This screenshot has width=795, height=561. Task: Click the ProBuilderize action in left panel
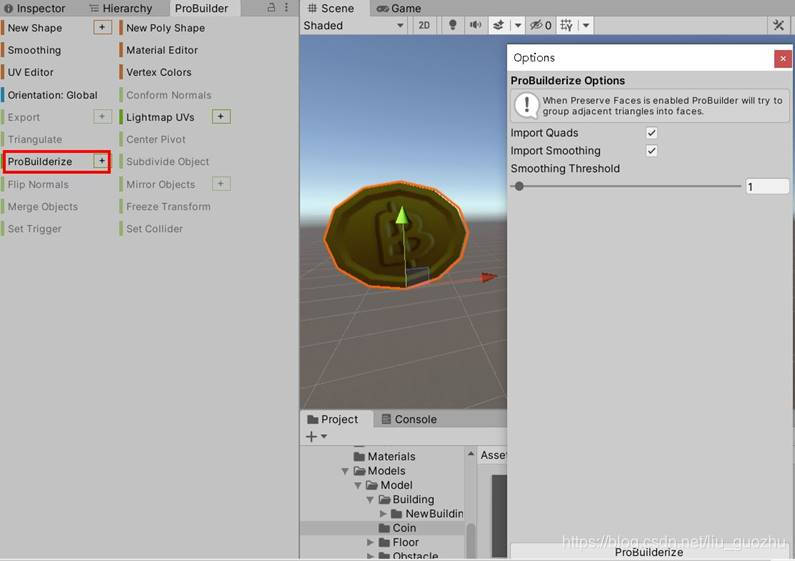pos(40,161)
